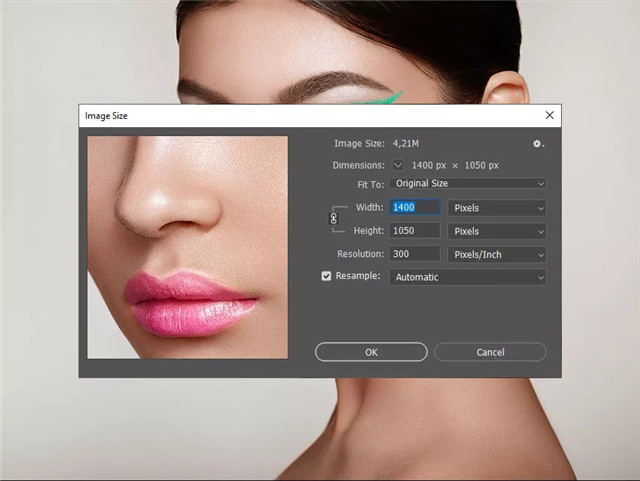Close the Image Size dialog with X
The width and height of the screenshot is (640, 481).
click(x=549, y=116)
